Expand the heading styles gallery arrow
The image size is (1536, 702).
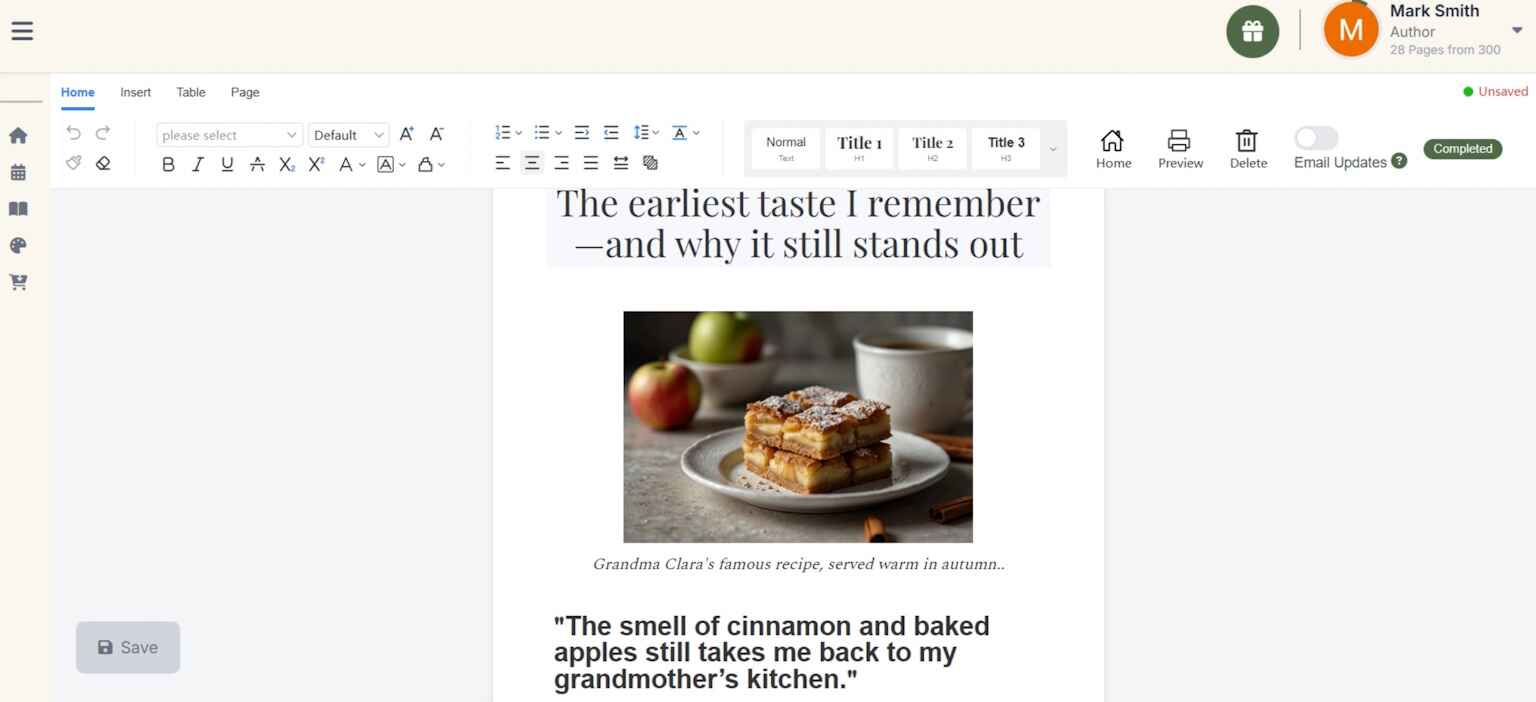[1053, 149]
